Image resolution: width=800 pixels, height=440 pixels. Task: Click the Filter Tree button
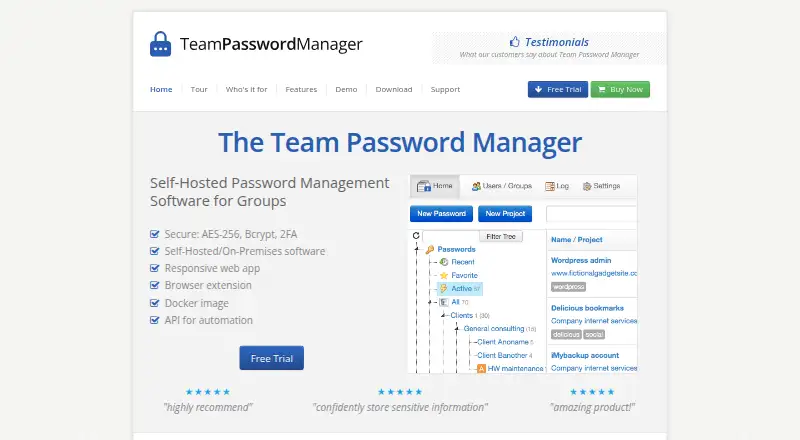click(501, 236)
